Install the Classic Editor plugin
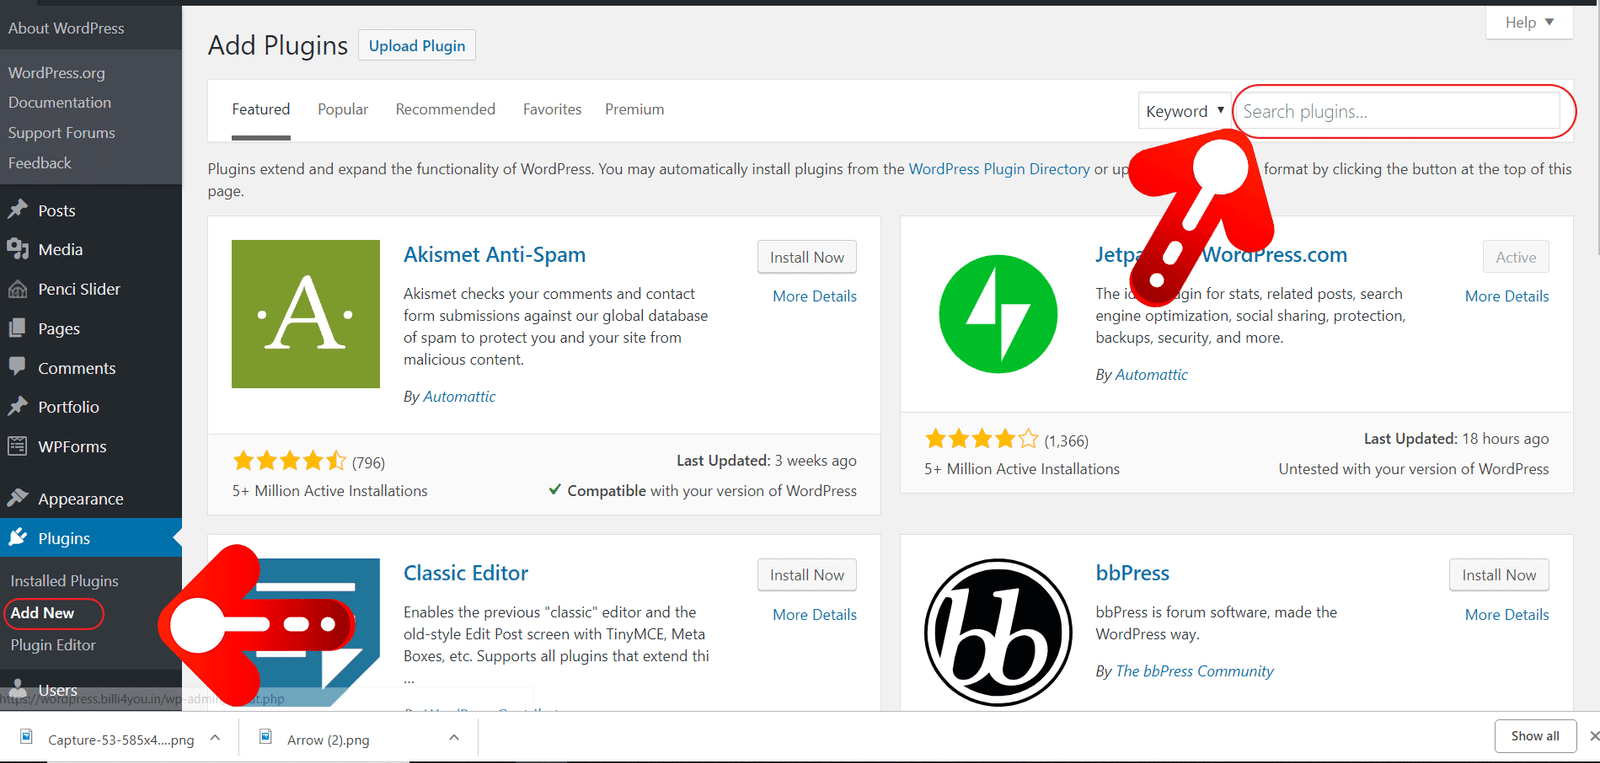The image size is (1600, 763). pos(807,575)
